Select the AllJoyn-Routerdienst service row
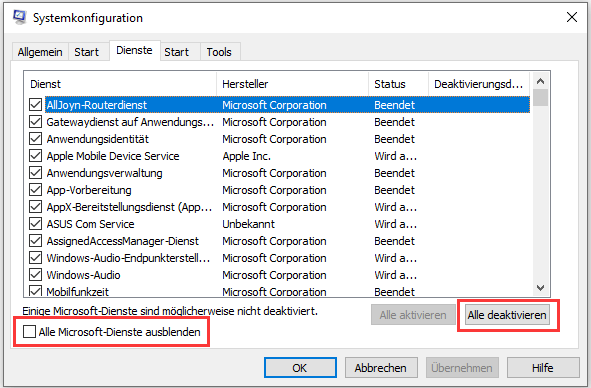 (279, 104)
